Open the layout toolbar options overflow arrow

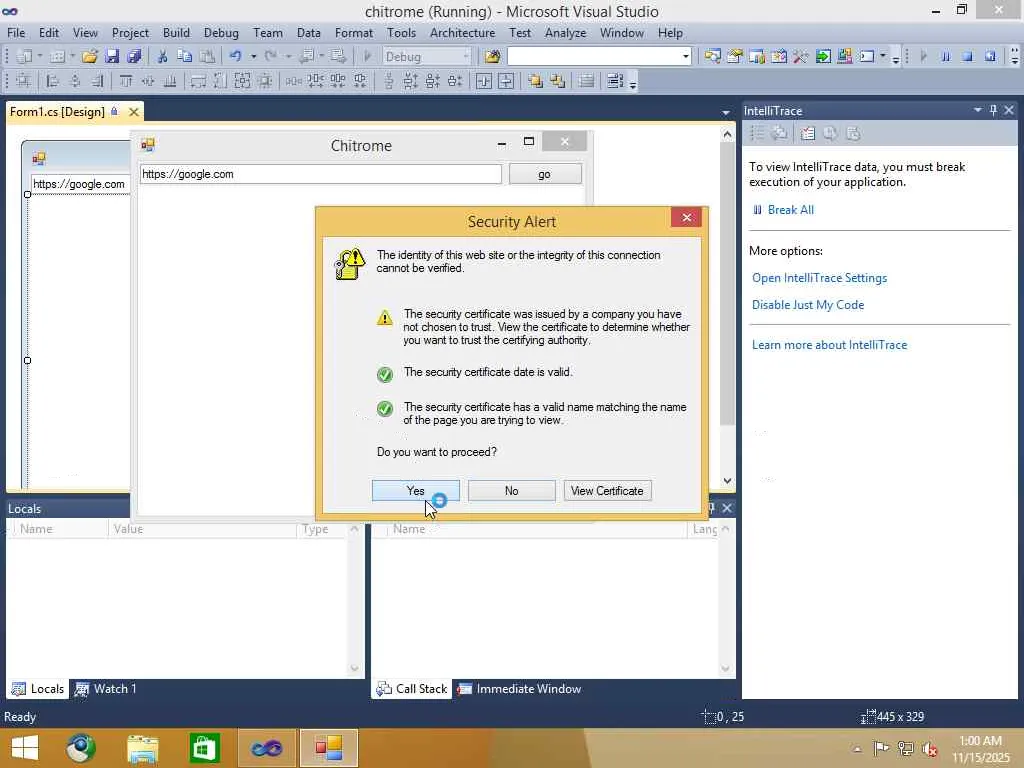[x=633, y=83]
